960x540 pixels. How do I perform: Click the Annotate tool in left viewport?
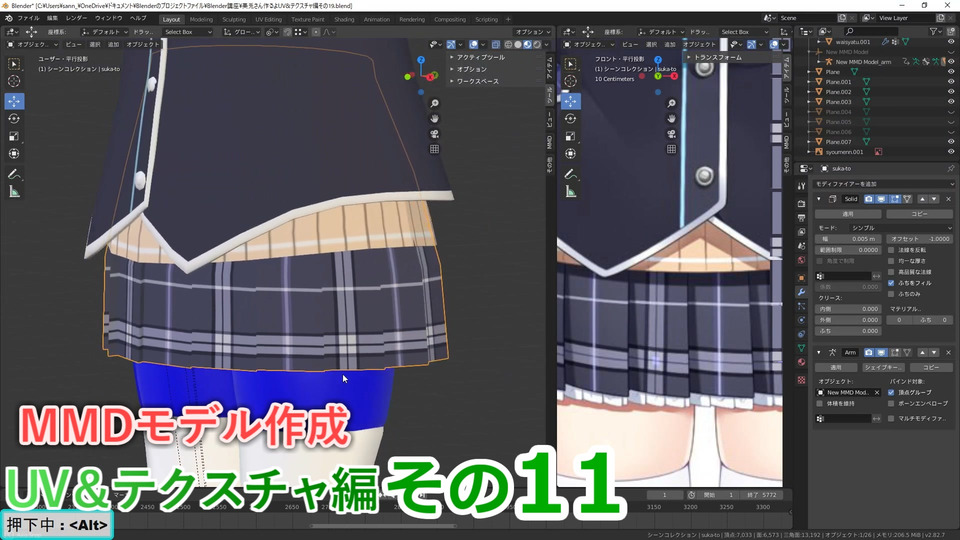click(x=14, y=173)
